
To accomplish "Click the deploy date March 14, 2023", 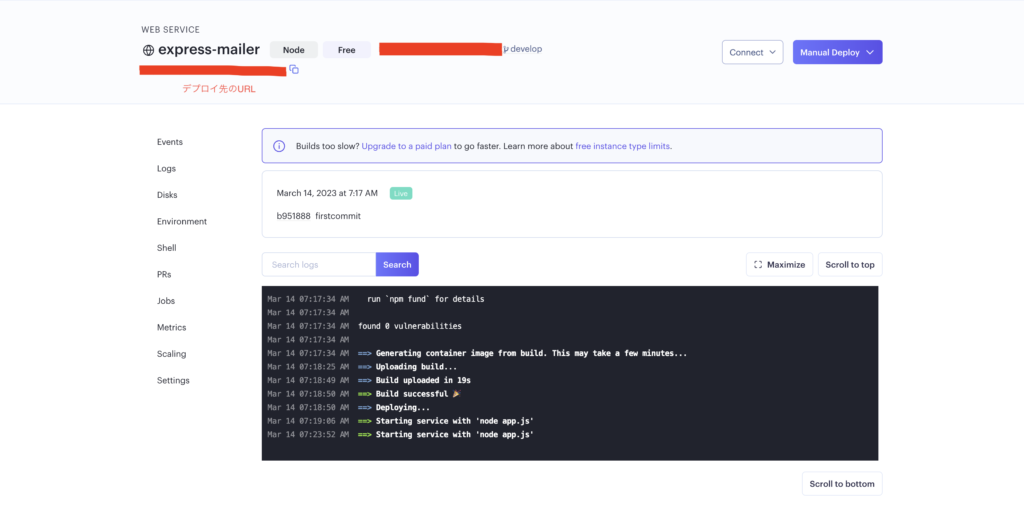I will coord(327,193).
